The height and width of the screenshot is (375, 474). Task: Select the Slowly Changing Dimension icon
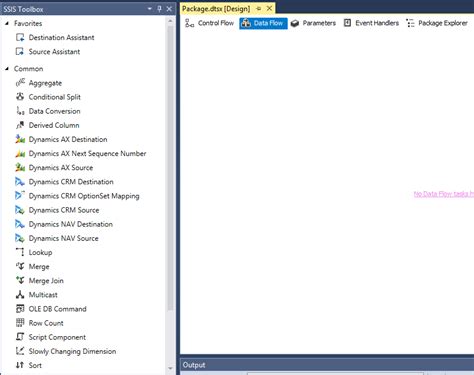[20, 351]
